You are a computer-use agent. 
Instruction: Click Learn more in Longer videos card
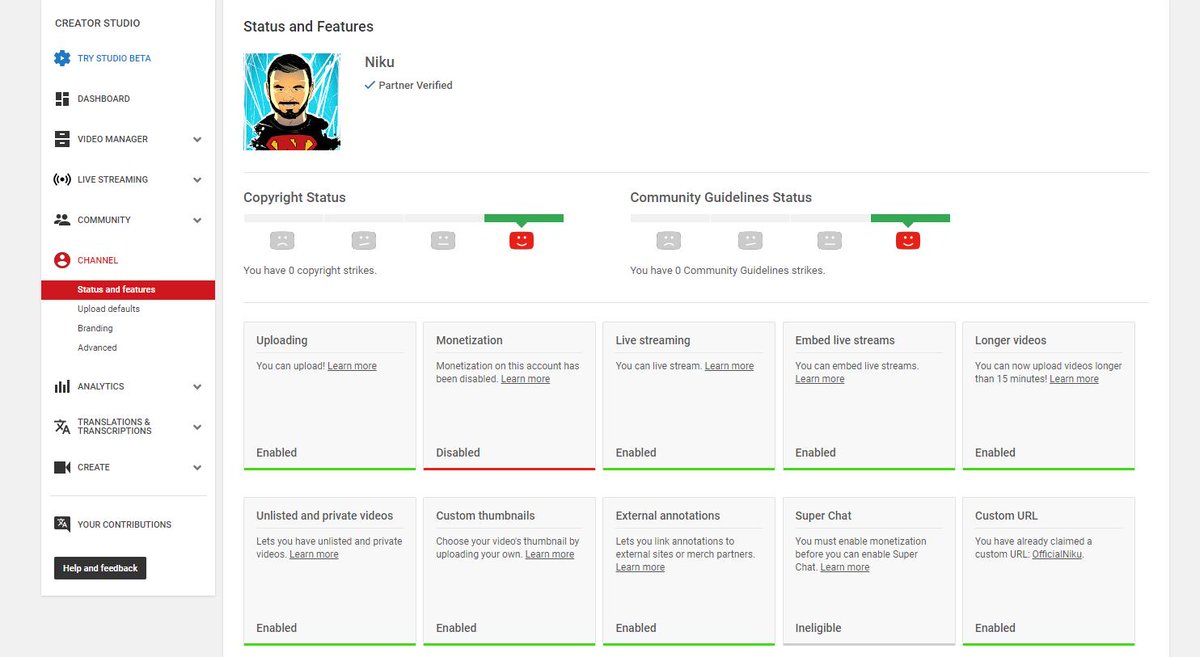(x=1074, y=379)
